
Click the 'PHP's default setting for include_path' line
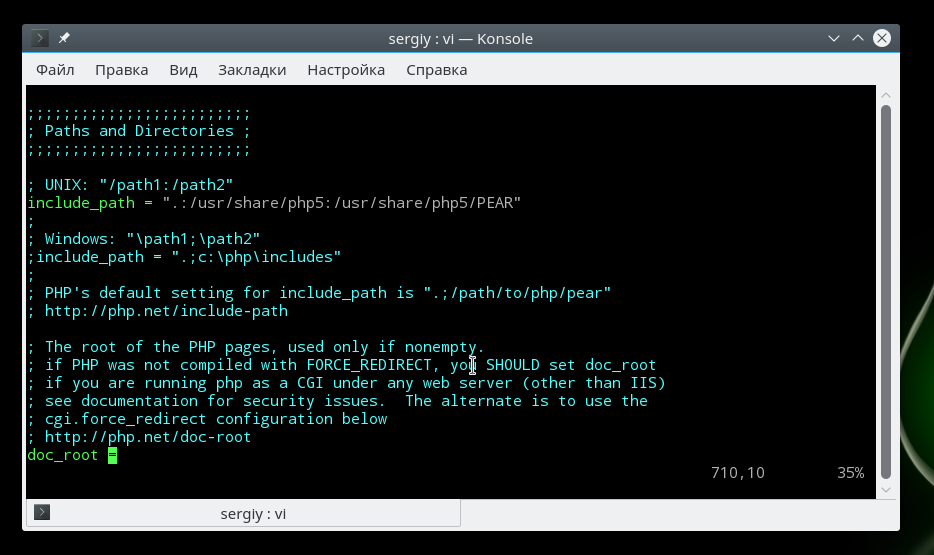coord(319,293)
